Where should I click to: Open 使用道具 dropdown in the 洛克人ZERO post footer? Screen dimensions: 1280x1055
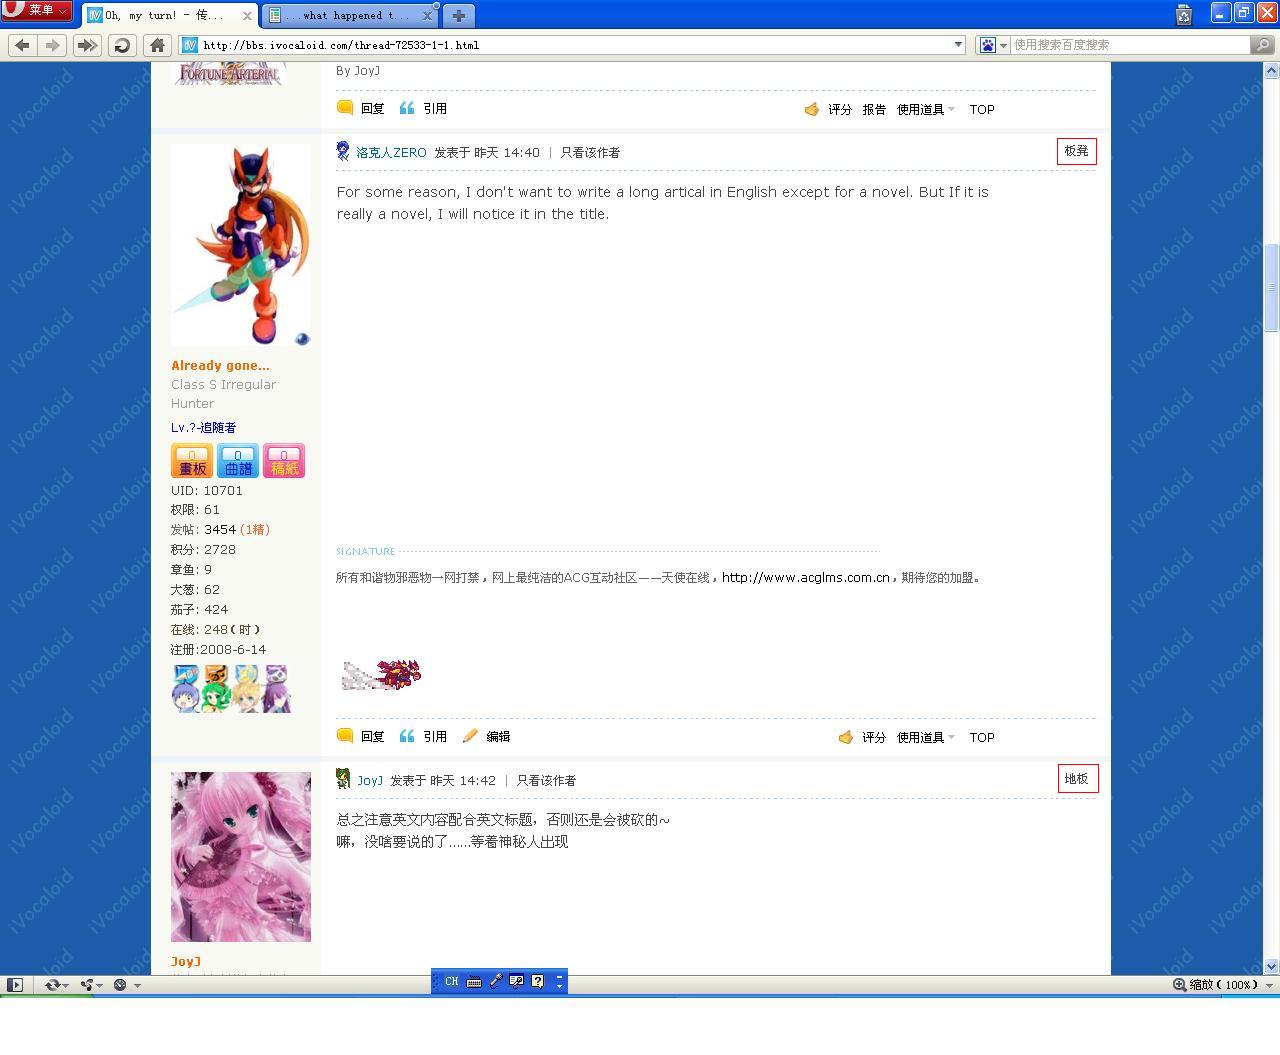pos(925,738)
